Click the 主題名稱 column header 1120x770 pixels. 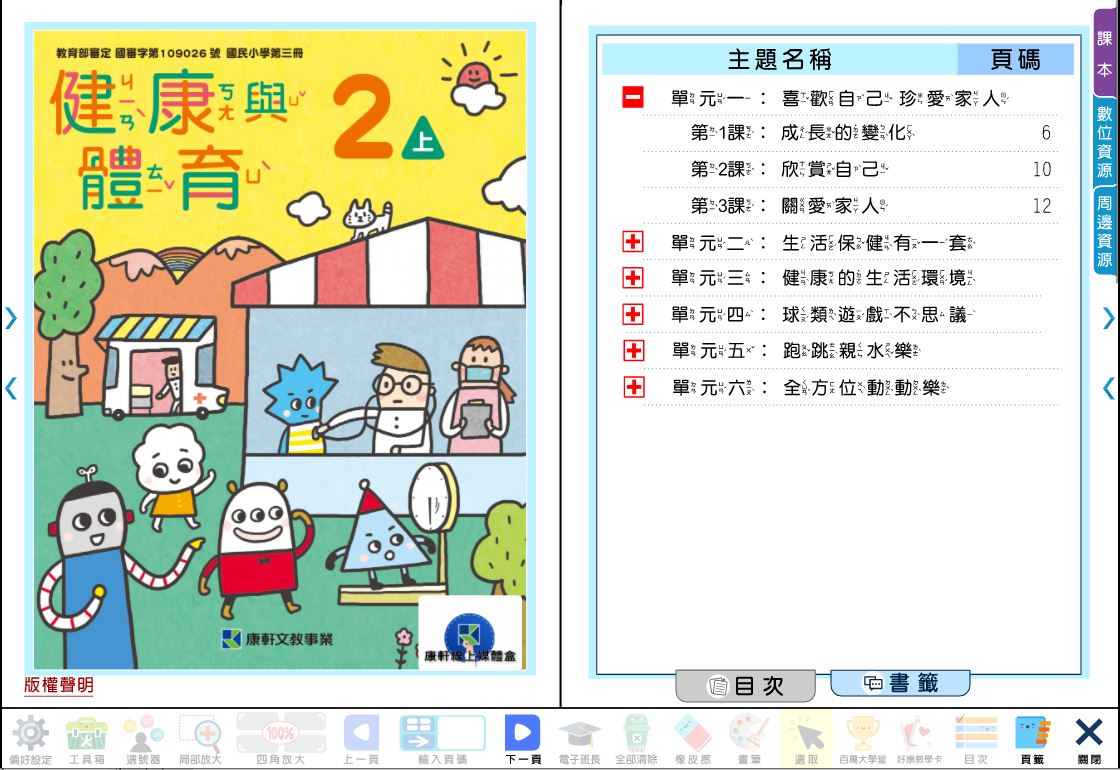779,59
